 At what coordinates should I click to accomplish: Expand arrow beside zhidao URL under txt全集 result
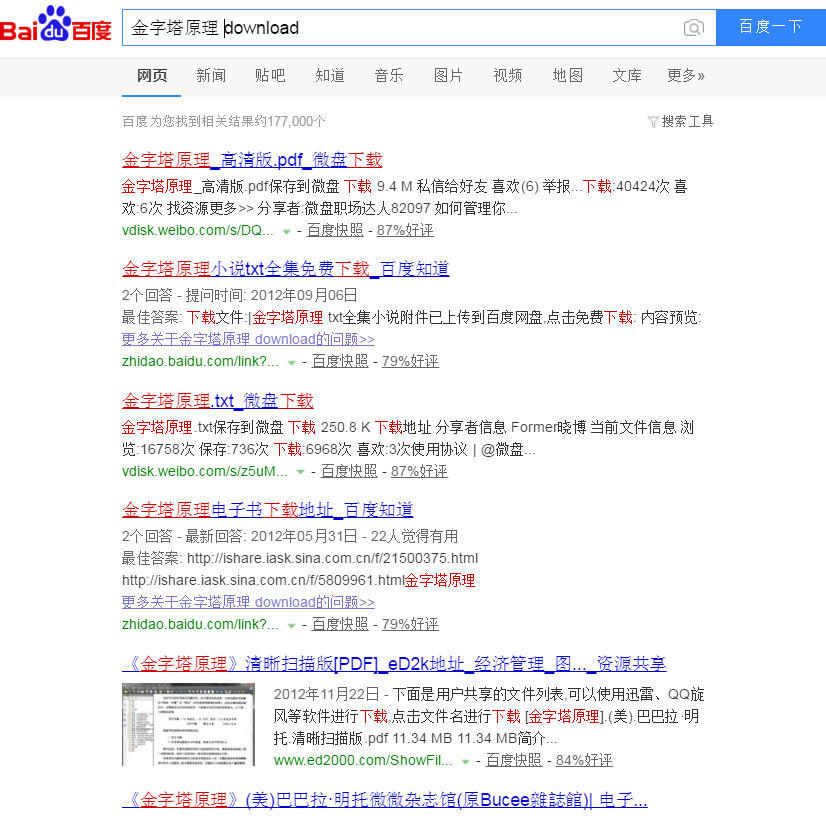(x=291, y=362)
